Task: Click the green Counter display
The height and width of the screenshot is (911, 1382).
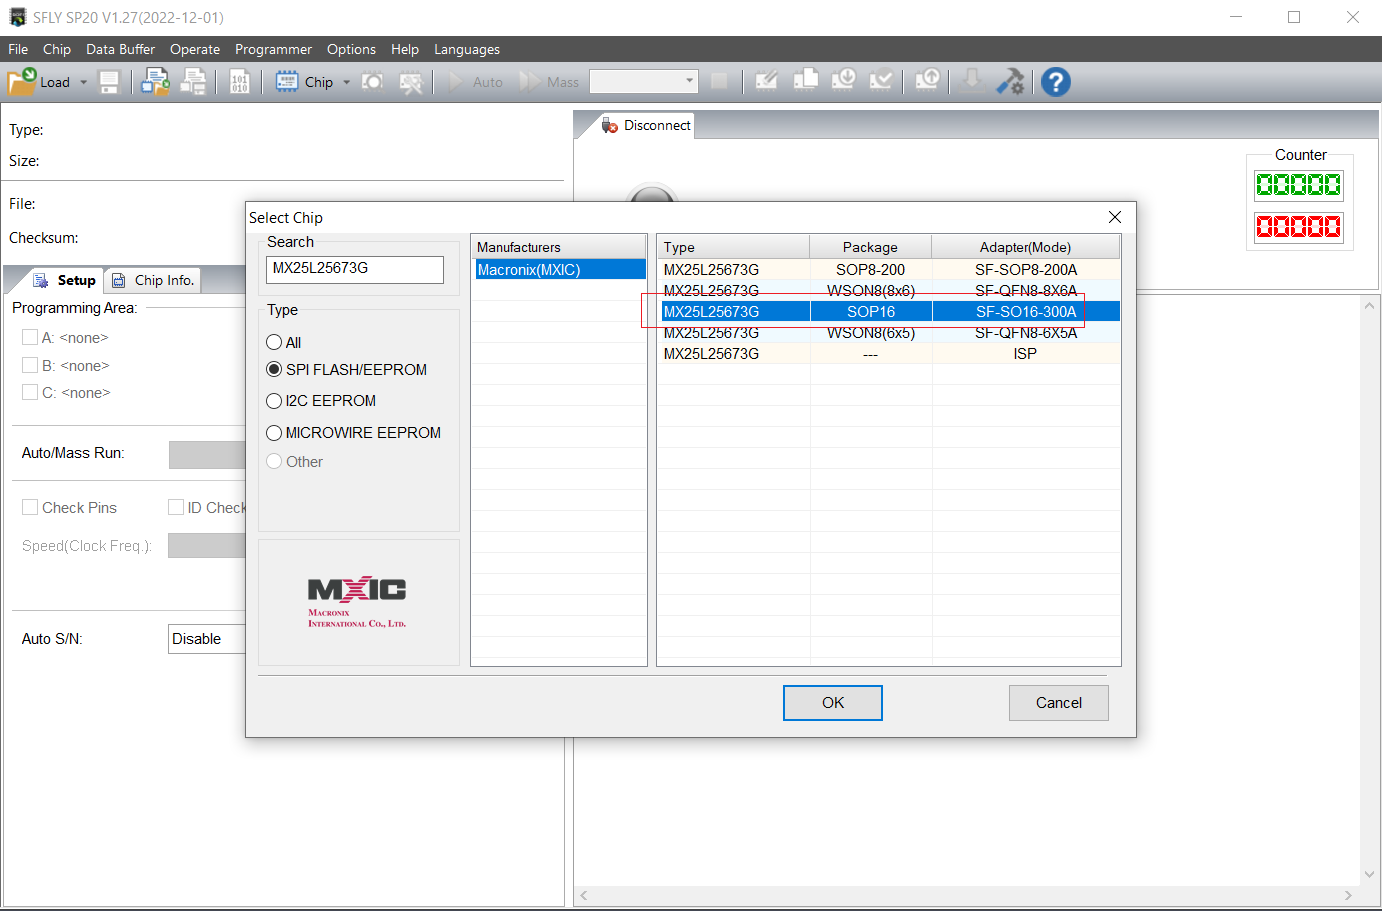Action: click(x=1299, y=185)
